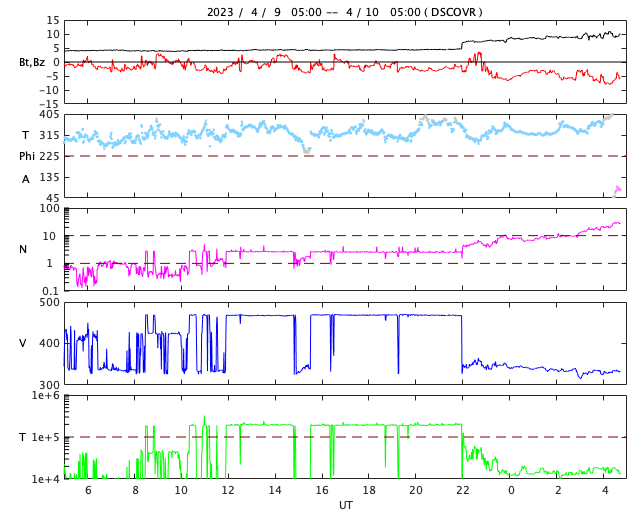Click the '22' hour tick on UT axis
The height and width of the screenshot is (512, 640).
(x=462, y=490)
